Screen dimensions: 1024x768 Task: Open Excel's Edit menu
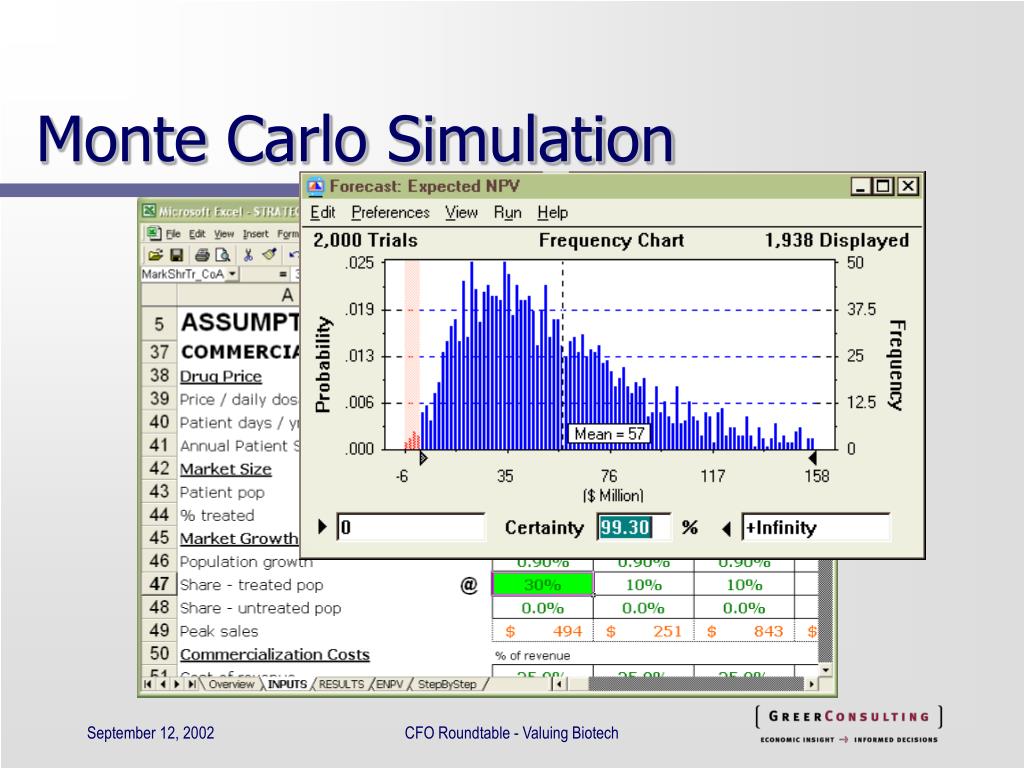point(197,234)
